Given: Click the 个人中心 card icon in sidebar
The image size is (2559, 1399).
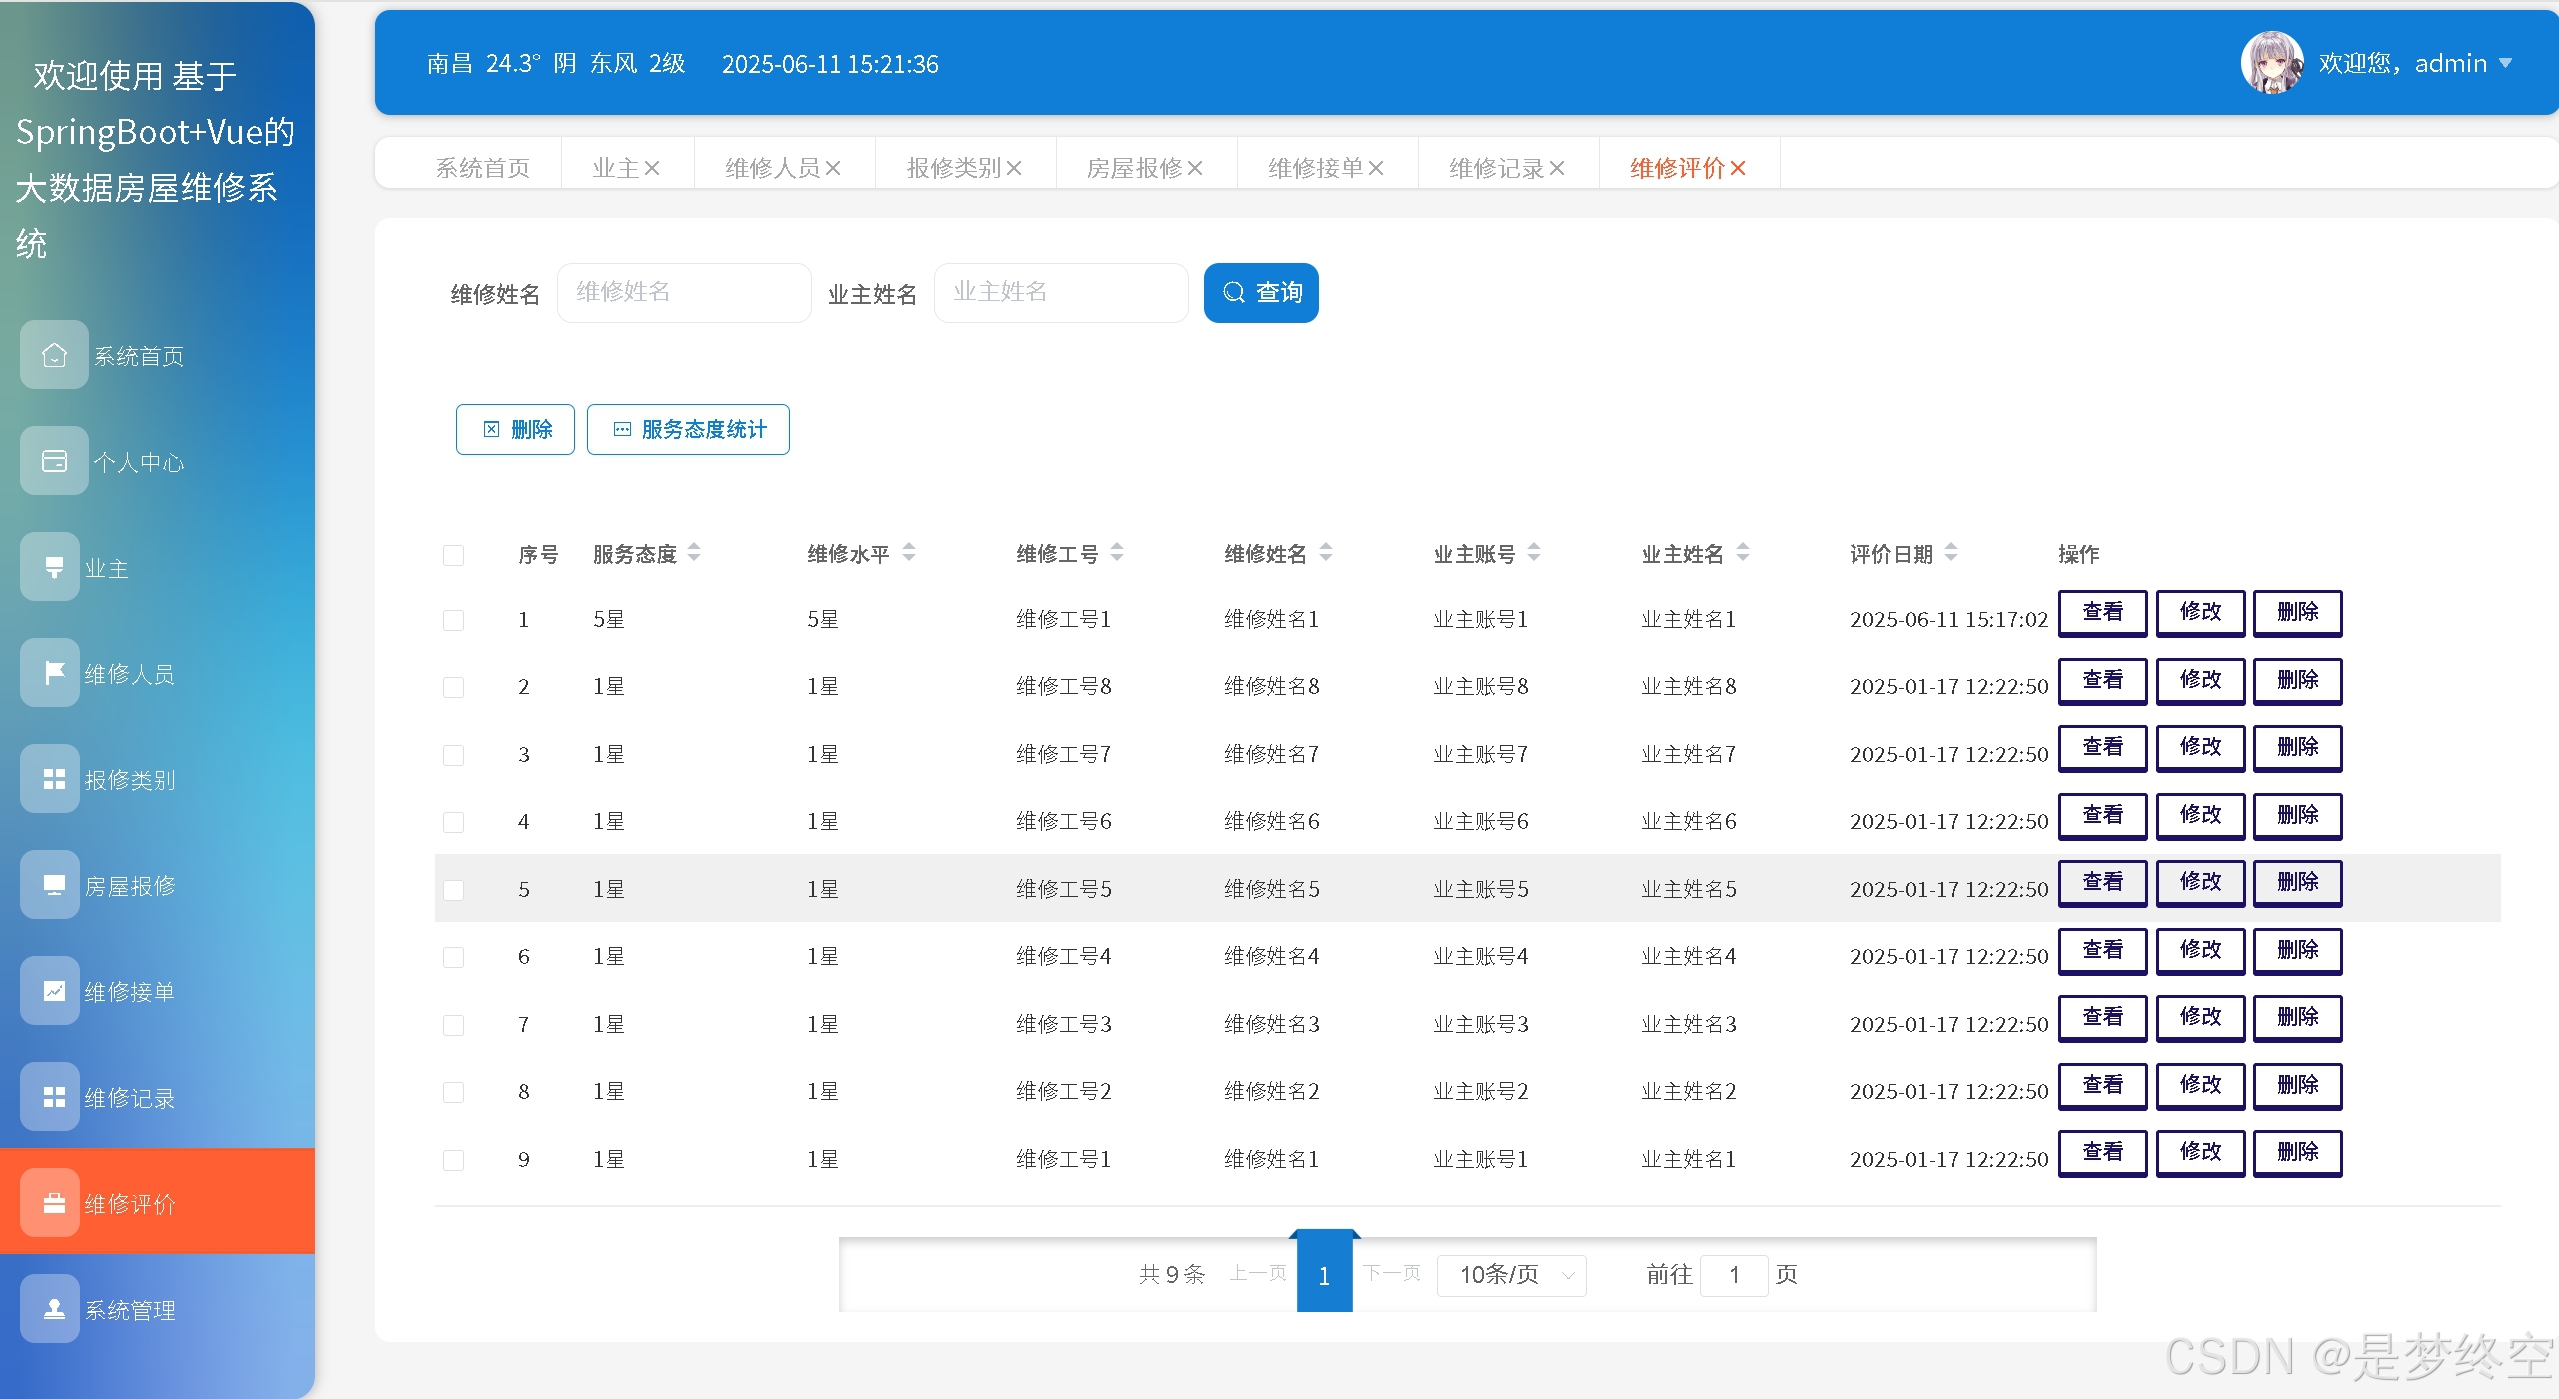Looking at the screenshot, I should click(54, 461).
